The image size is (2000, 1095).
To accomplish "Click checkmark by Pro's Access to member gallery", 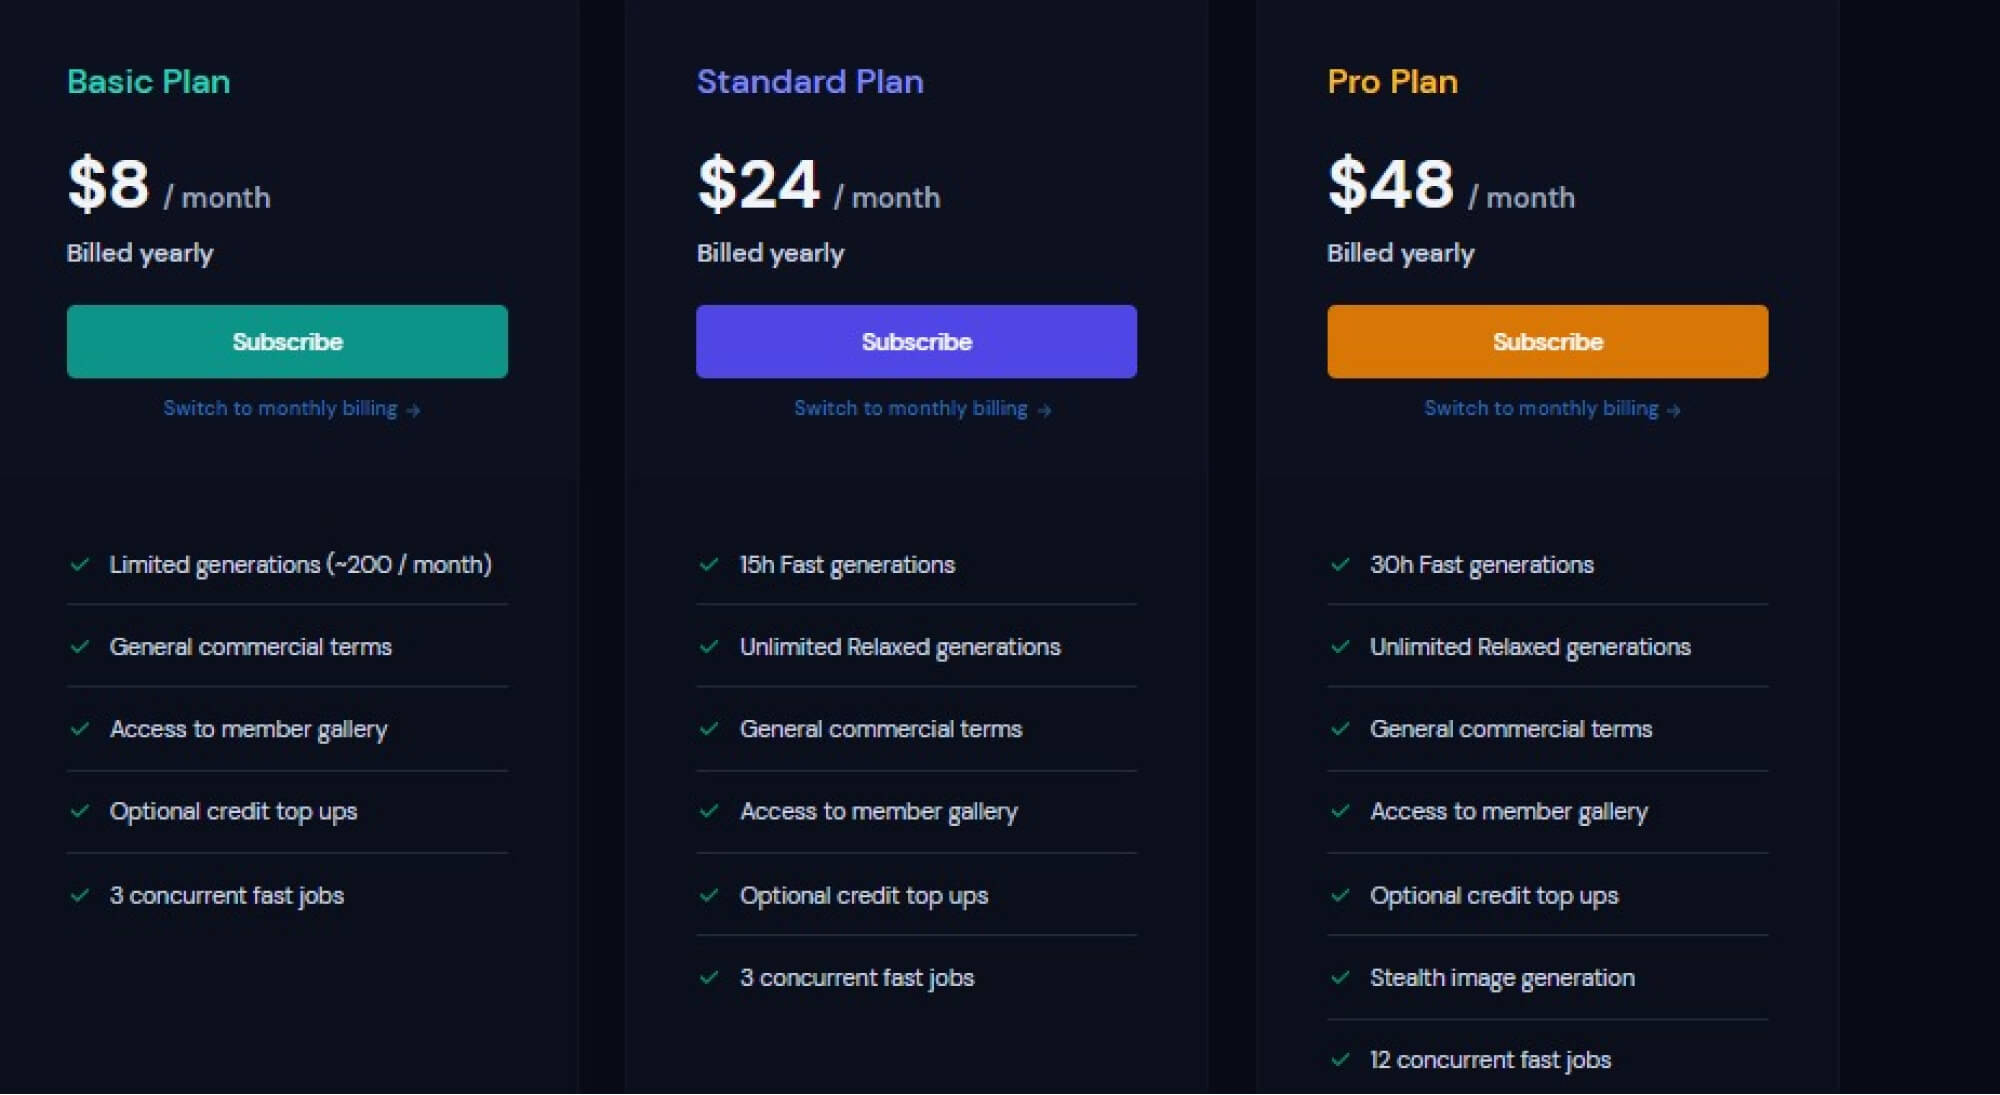I will pyautogui.click(x=1340, y=811).
